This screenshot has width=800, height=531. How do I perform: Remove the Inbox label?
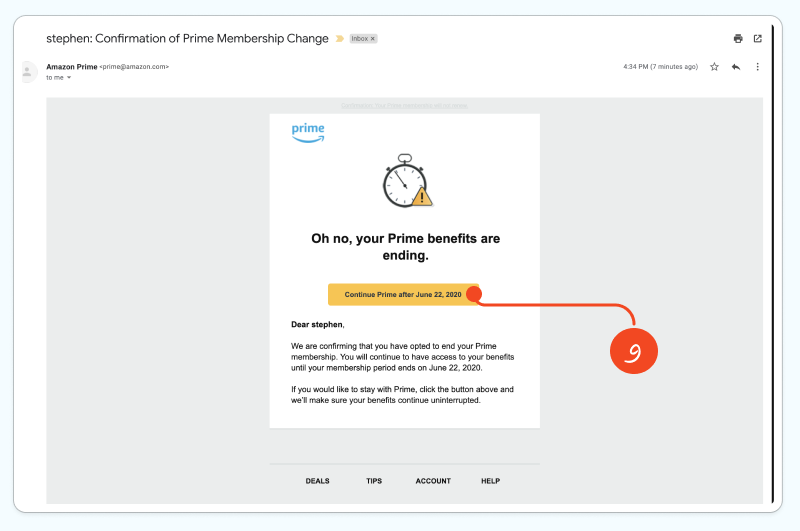[372, 39]
